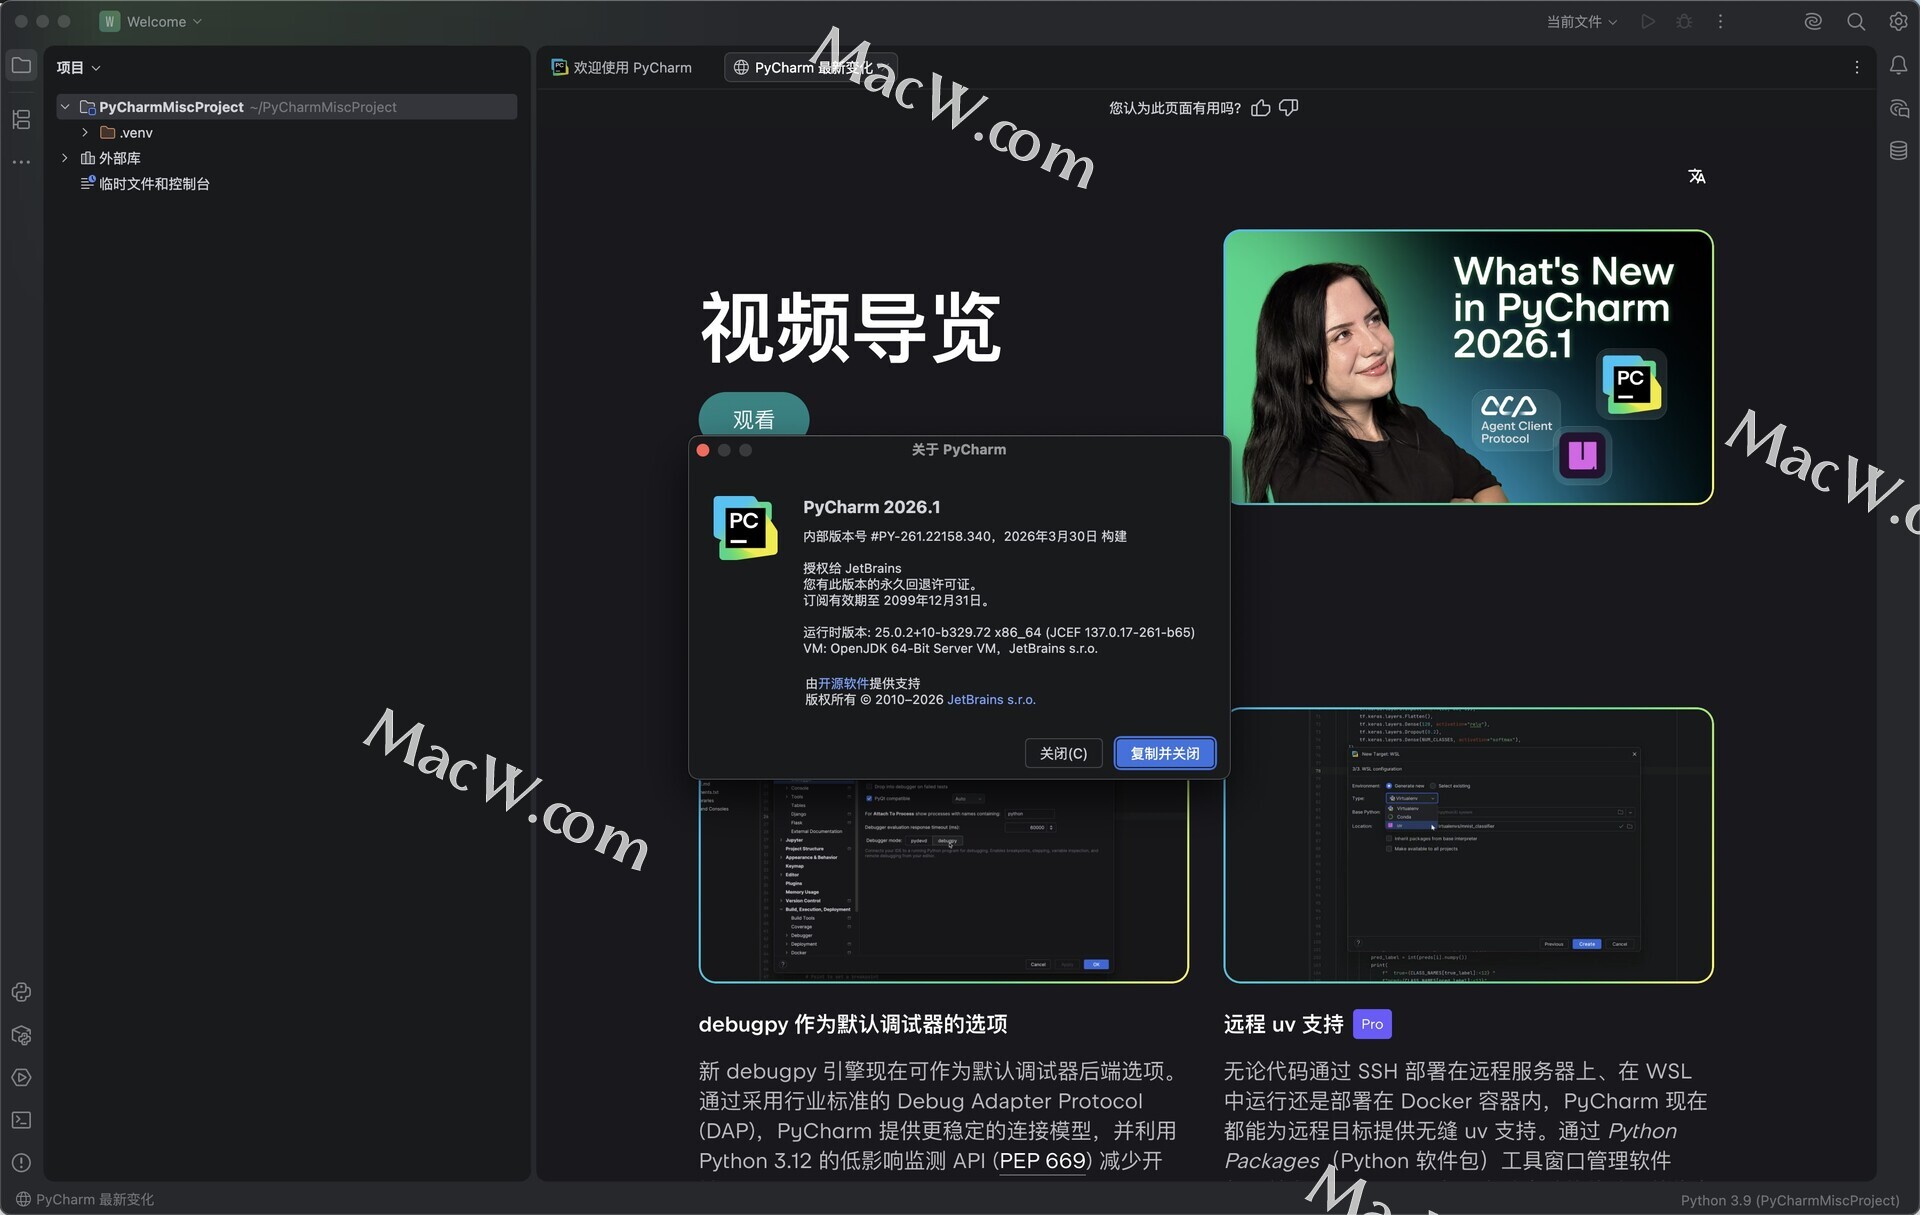The height and width of the screenshot is (1215, 1920).
Task: Click the thumbs up feedback icon
Action: coord(1261,108)
